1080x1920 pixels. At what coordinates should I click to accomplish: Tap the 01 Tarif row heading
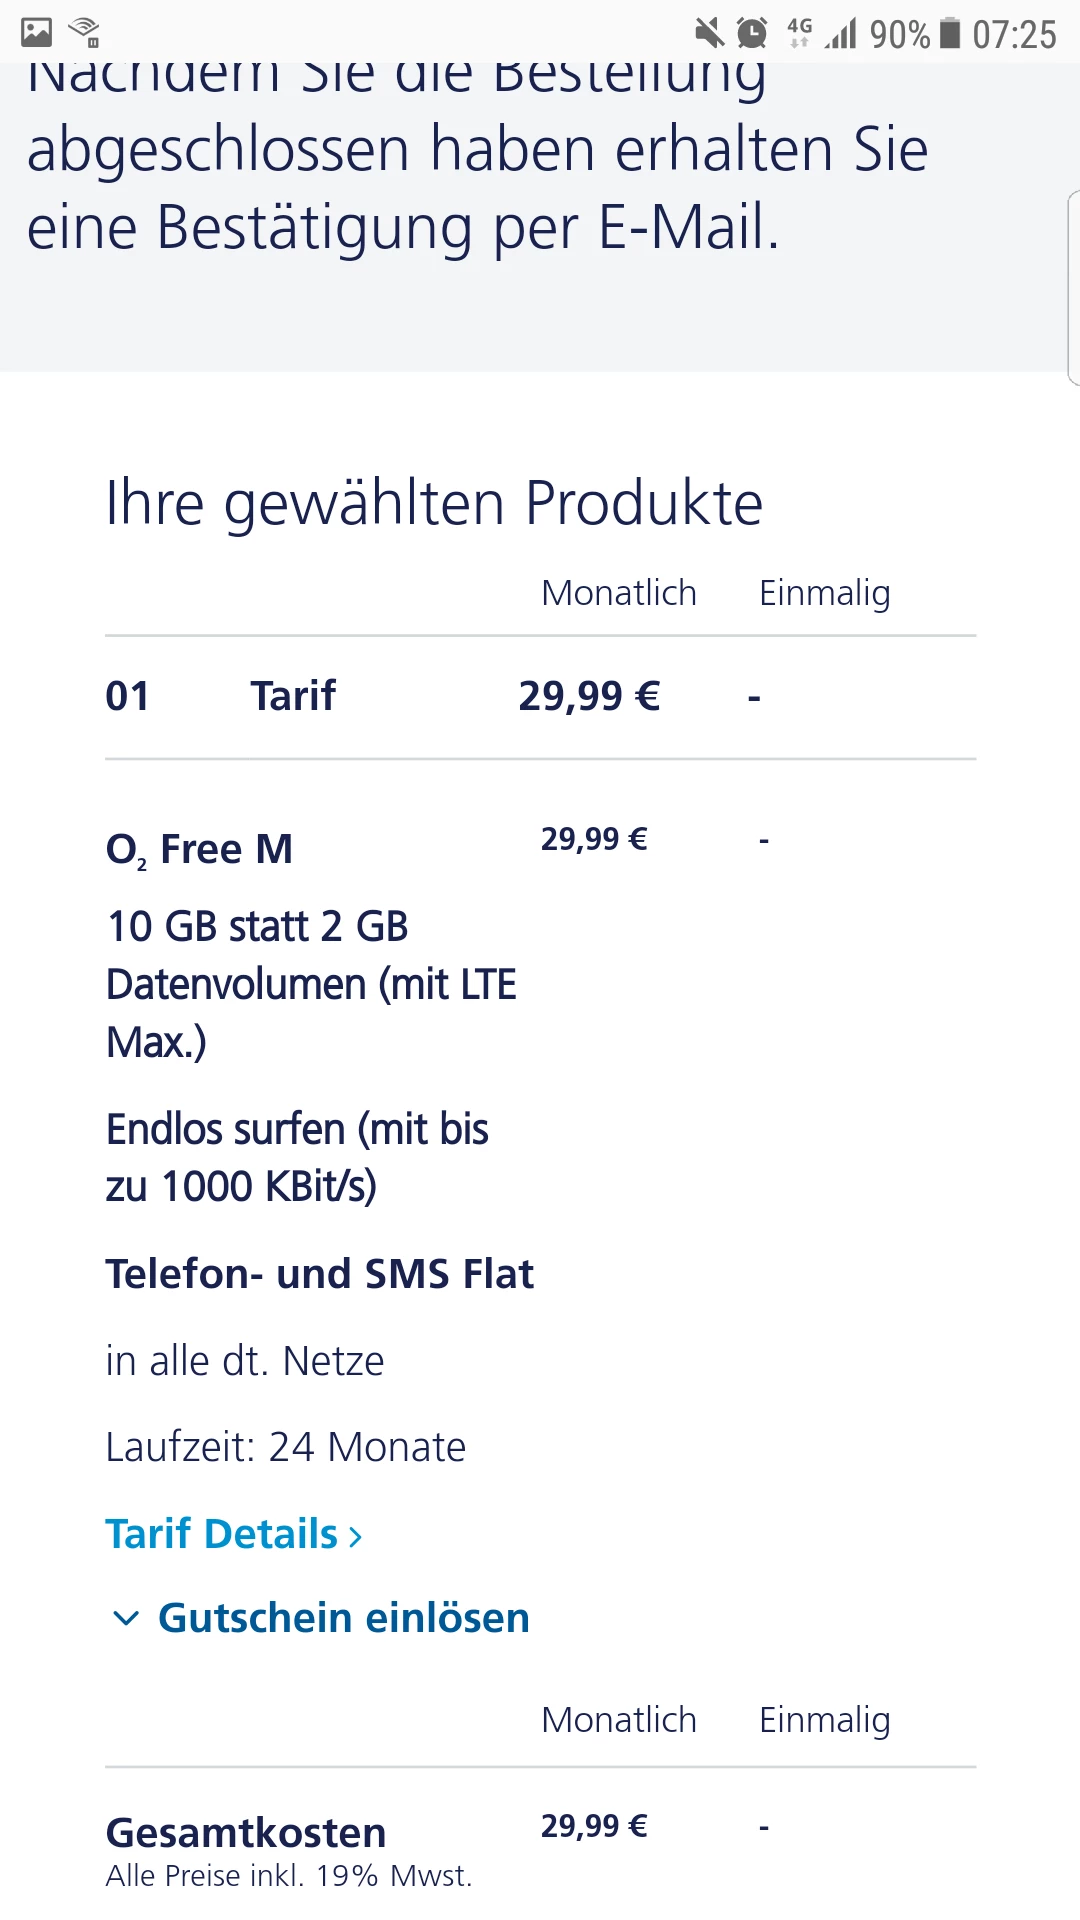[x=293, y=696]
